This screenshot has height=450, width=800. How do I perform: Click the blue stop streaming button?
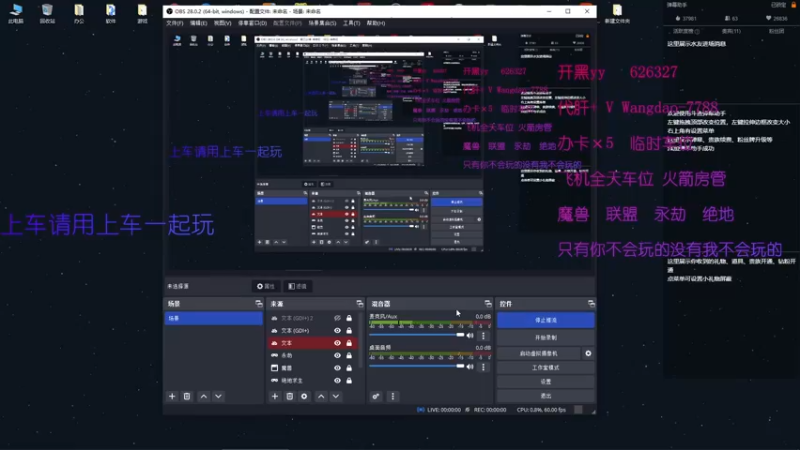(545, 320)
